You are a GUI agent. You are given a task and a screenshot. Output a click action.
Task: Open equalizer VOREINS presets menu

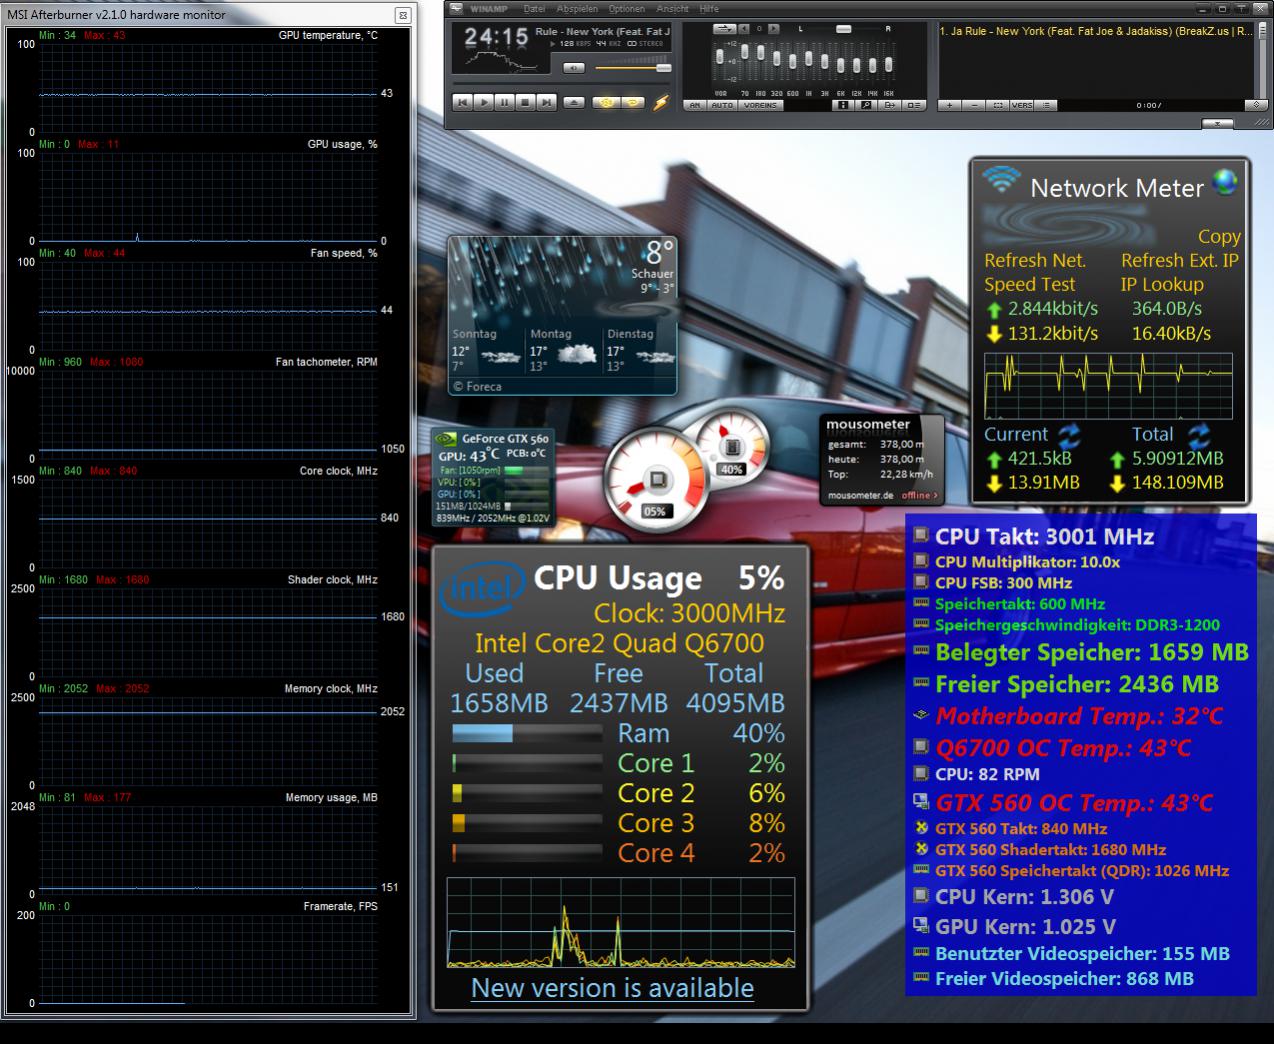pyautogui.click(x=761, y=105)
